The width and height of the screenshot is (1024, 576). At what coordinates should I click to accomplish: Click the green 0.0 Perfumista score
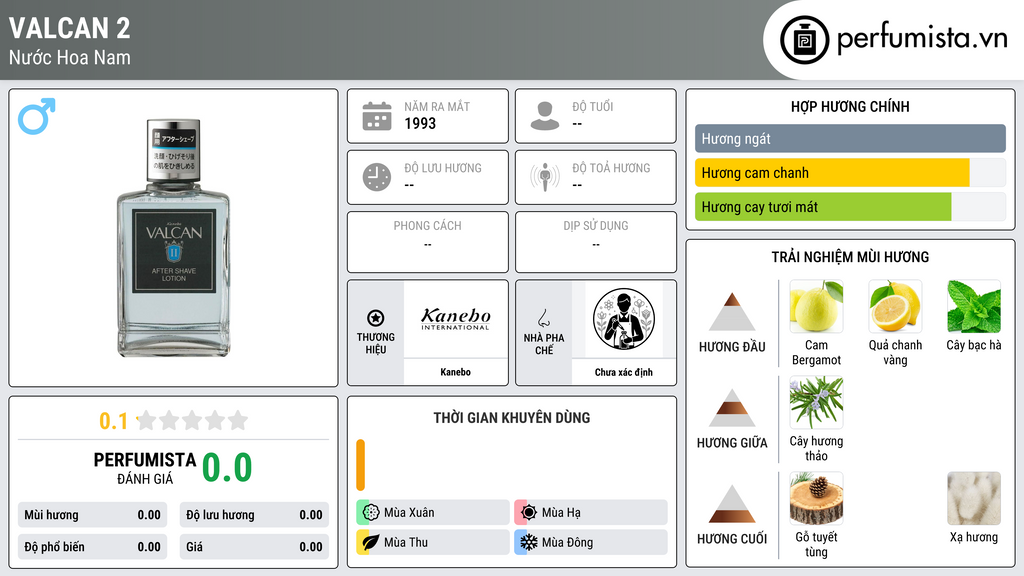pyautogui.click(x=227, y=468)
